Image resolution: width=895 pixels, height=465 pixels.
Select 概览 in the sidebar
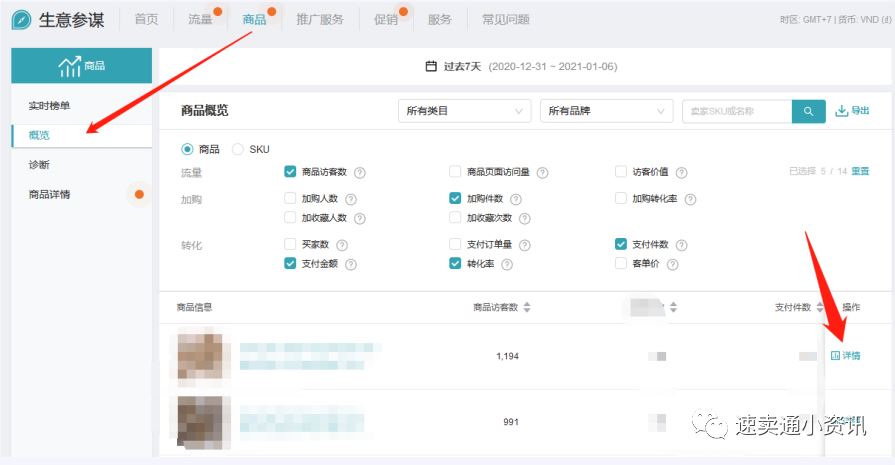click(x=82, y=135)
